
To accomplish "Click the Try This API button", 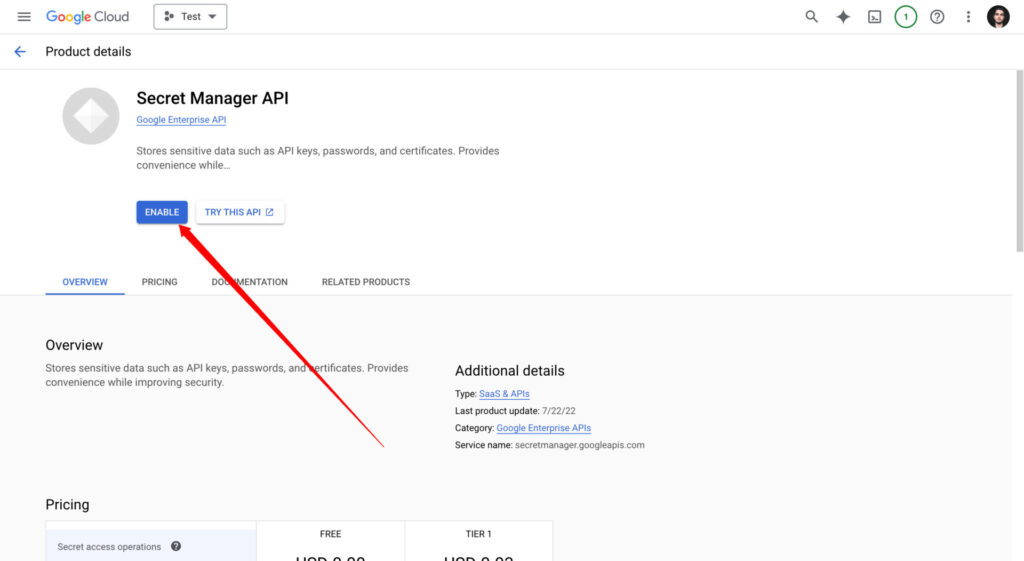I will (x=240, y=212).
